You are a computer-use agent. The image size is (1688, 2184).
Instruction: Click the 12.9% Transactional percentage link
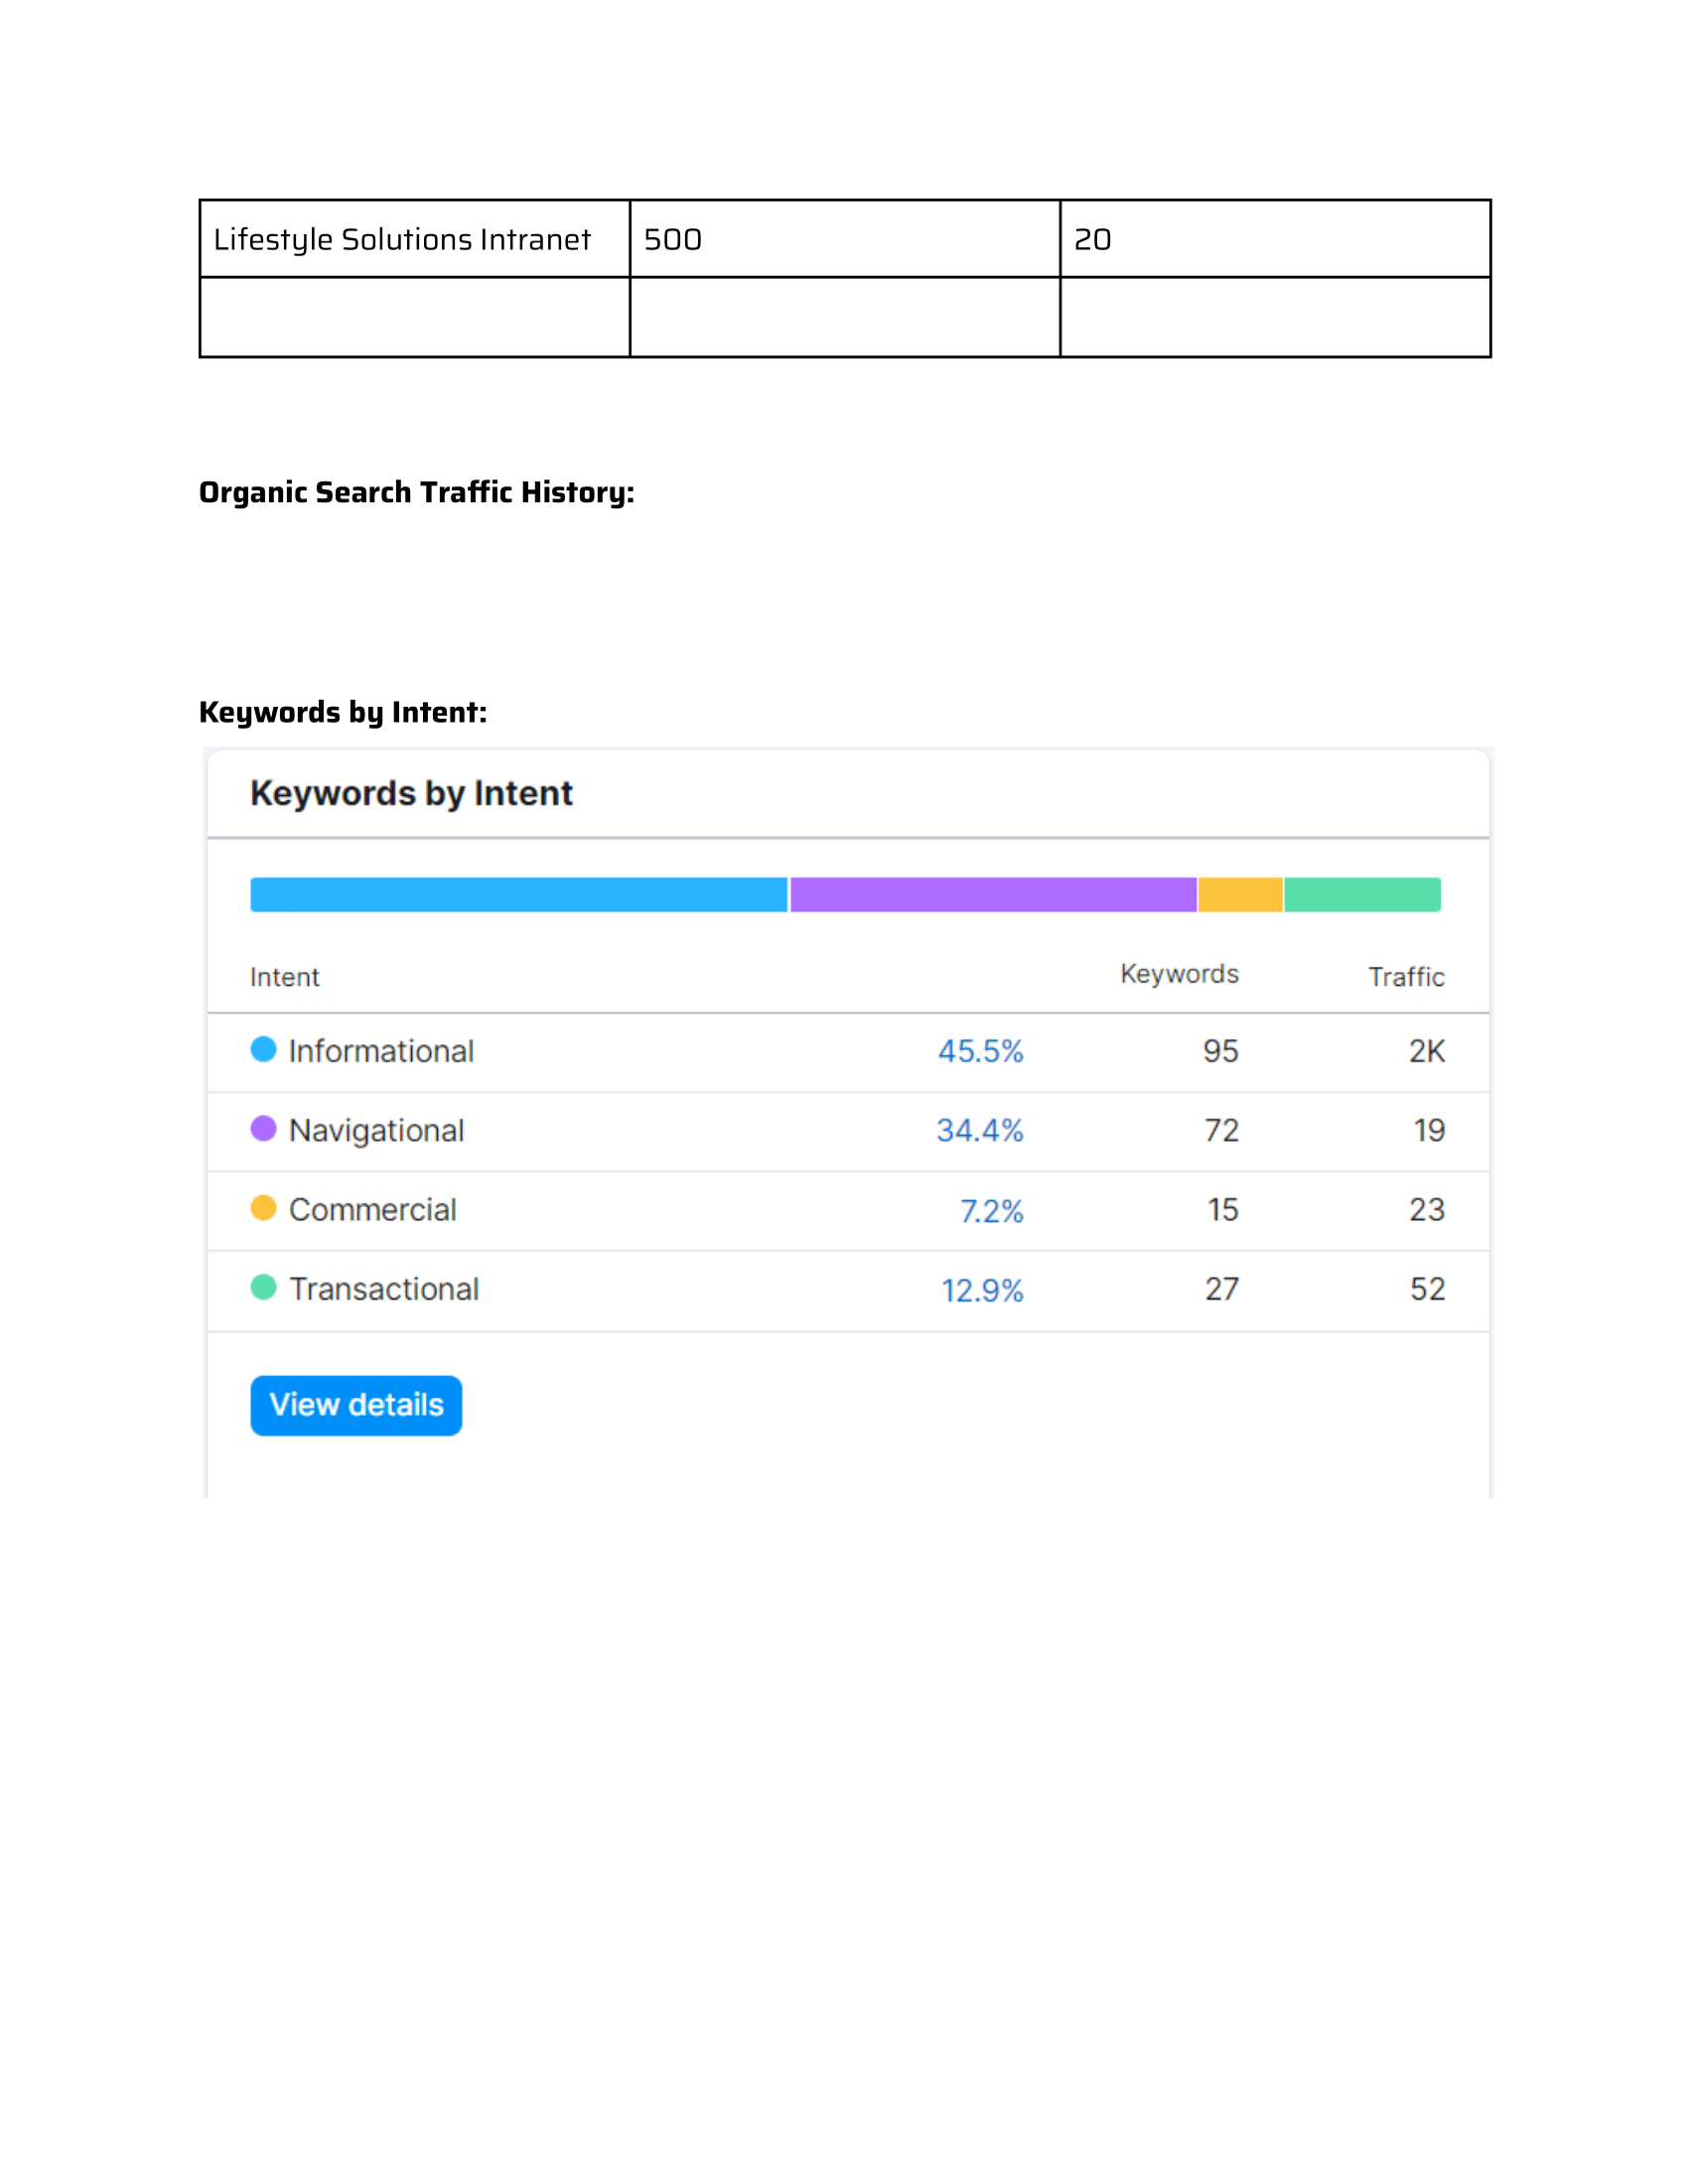tap(982, 1290)
